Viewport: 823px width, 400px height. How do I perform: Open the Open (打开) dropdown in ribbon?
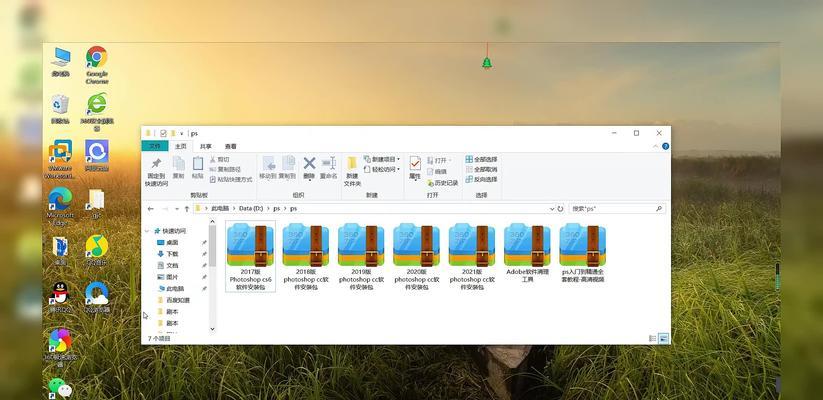point(439,160)
